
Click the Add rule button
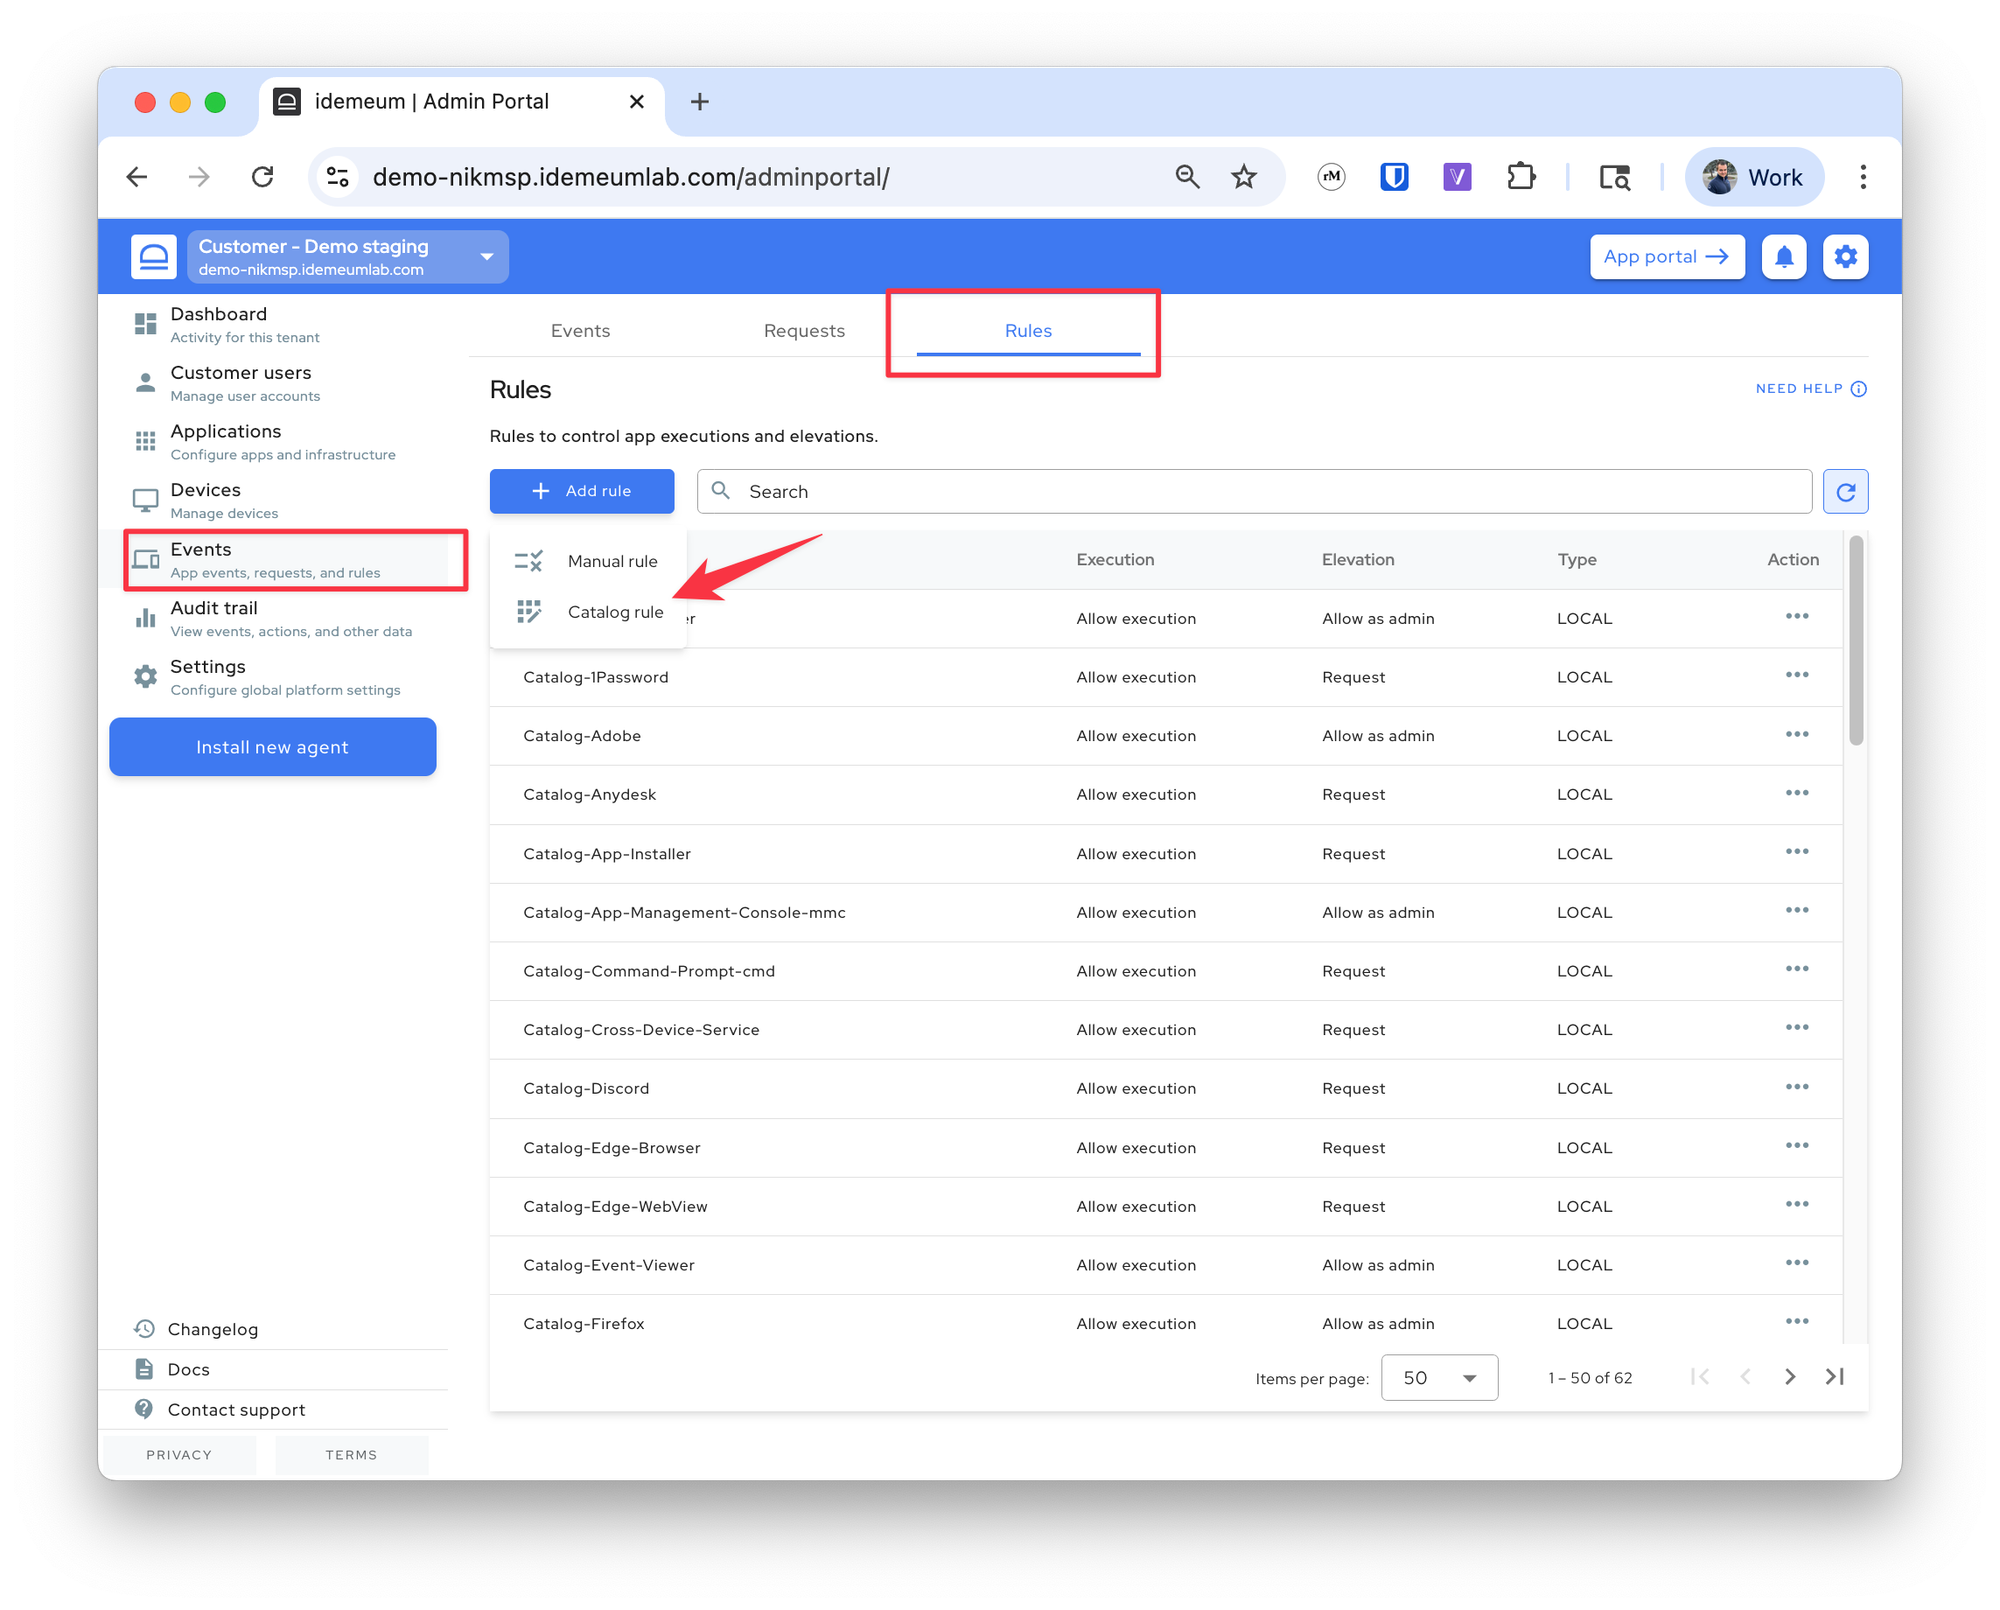click(x=582, y=491)
